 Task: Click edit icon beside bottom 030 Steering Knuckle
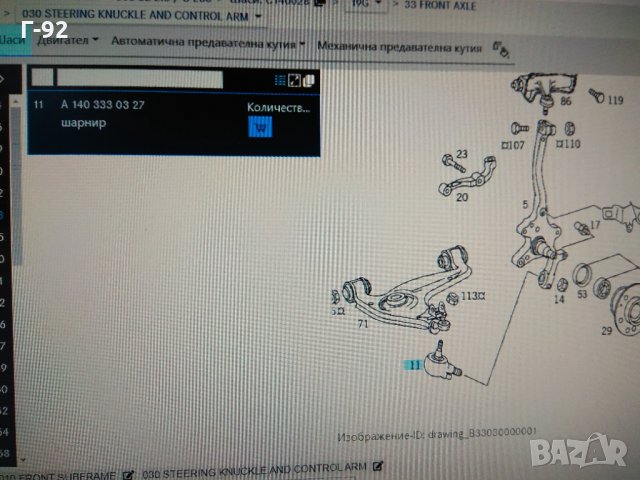(x=378, y=467)
